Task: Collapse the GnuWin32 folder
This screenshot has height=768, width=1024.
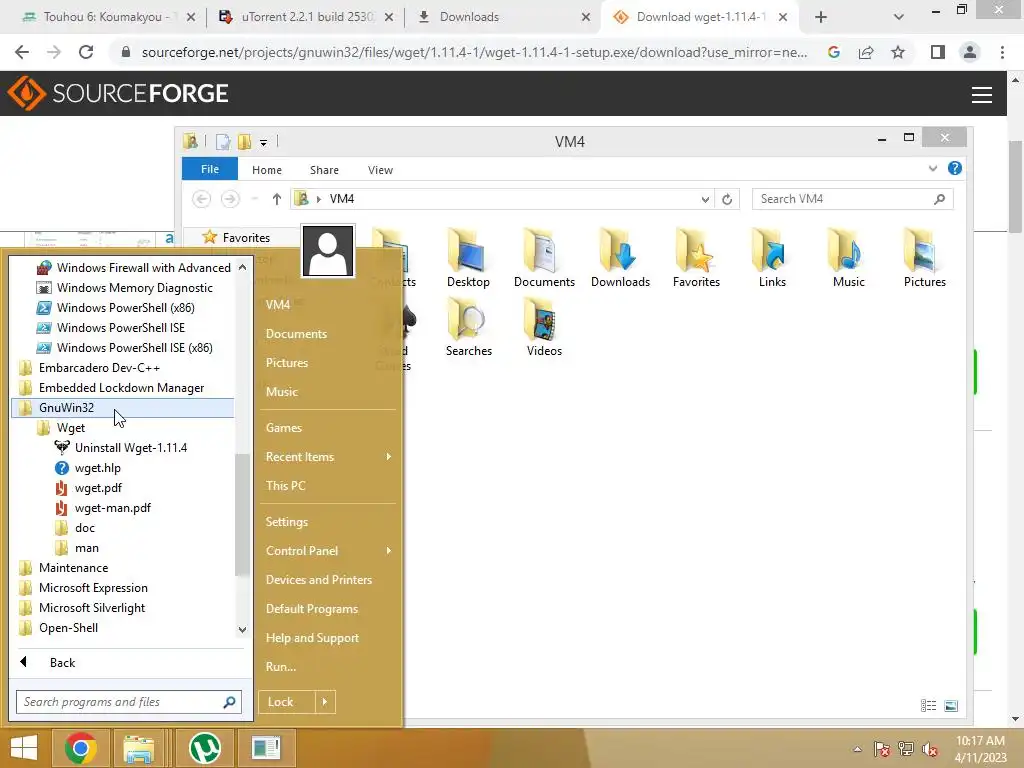Action: coord(123,408)
